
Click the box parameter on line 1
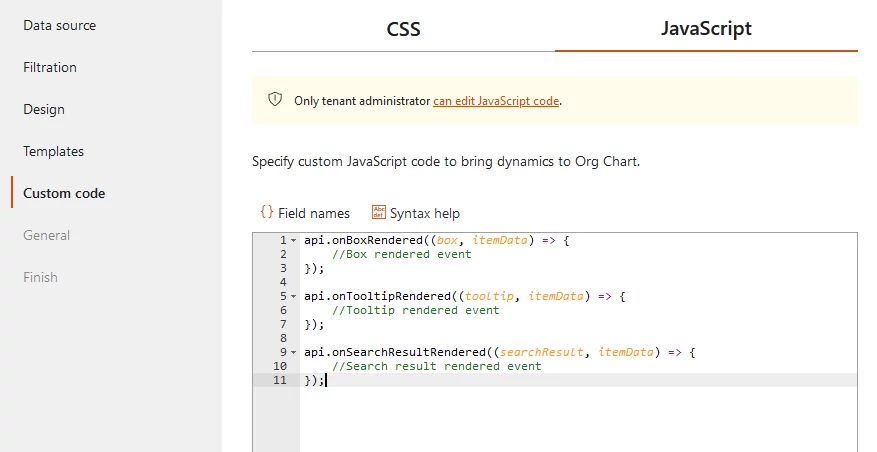tap(447, 241)
